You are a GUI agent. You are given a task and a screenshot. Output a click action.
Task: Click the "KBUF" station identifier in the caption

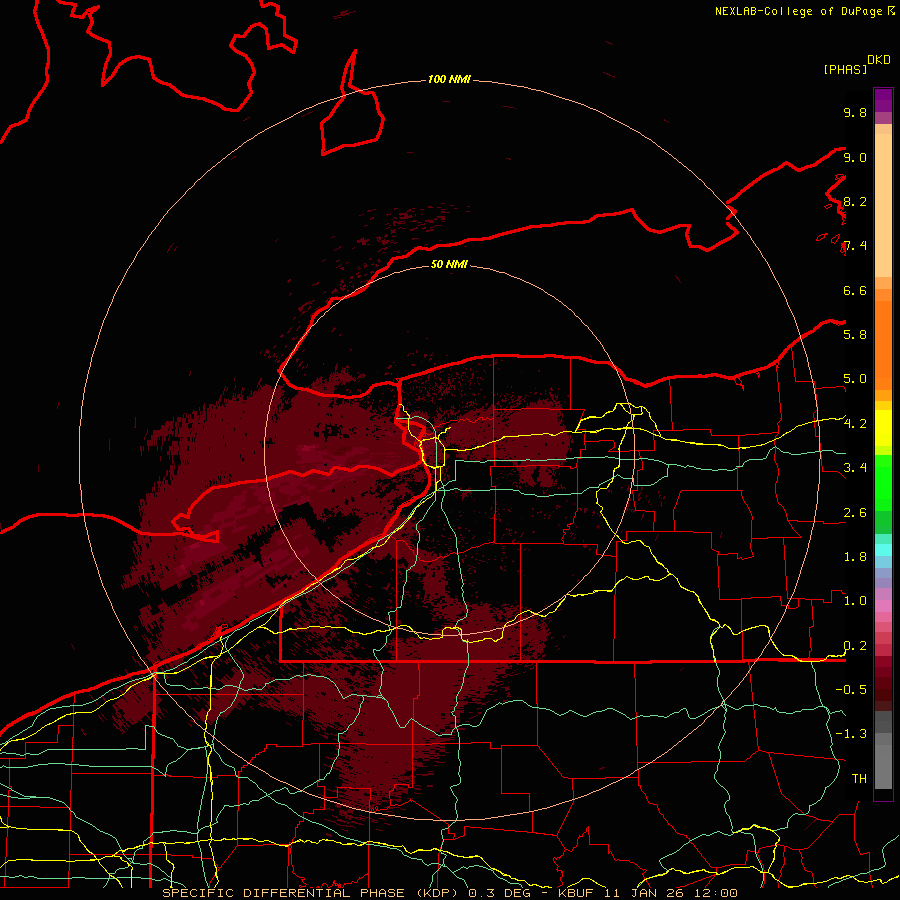[x=576, y=893]
